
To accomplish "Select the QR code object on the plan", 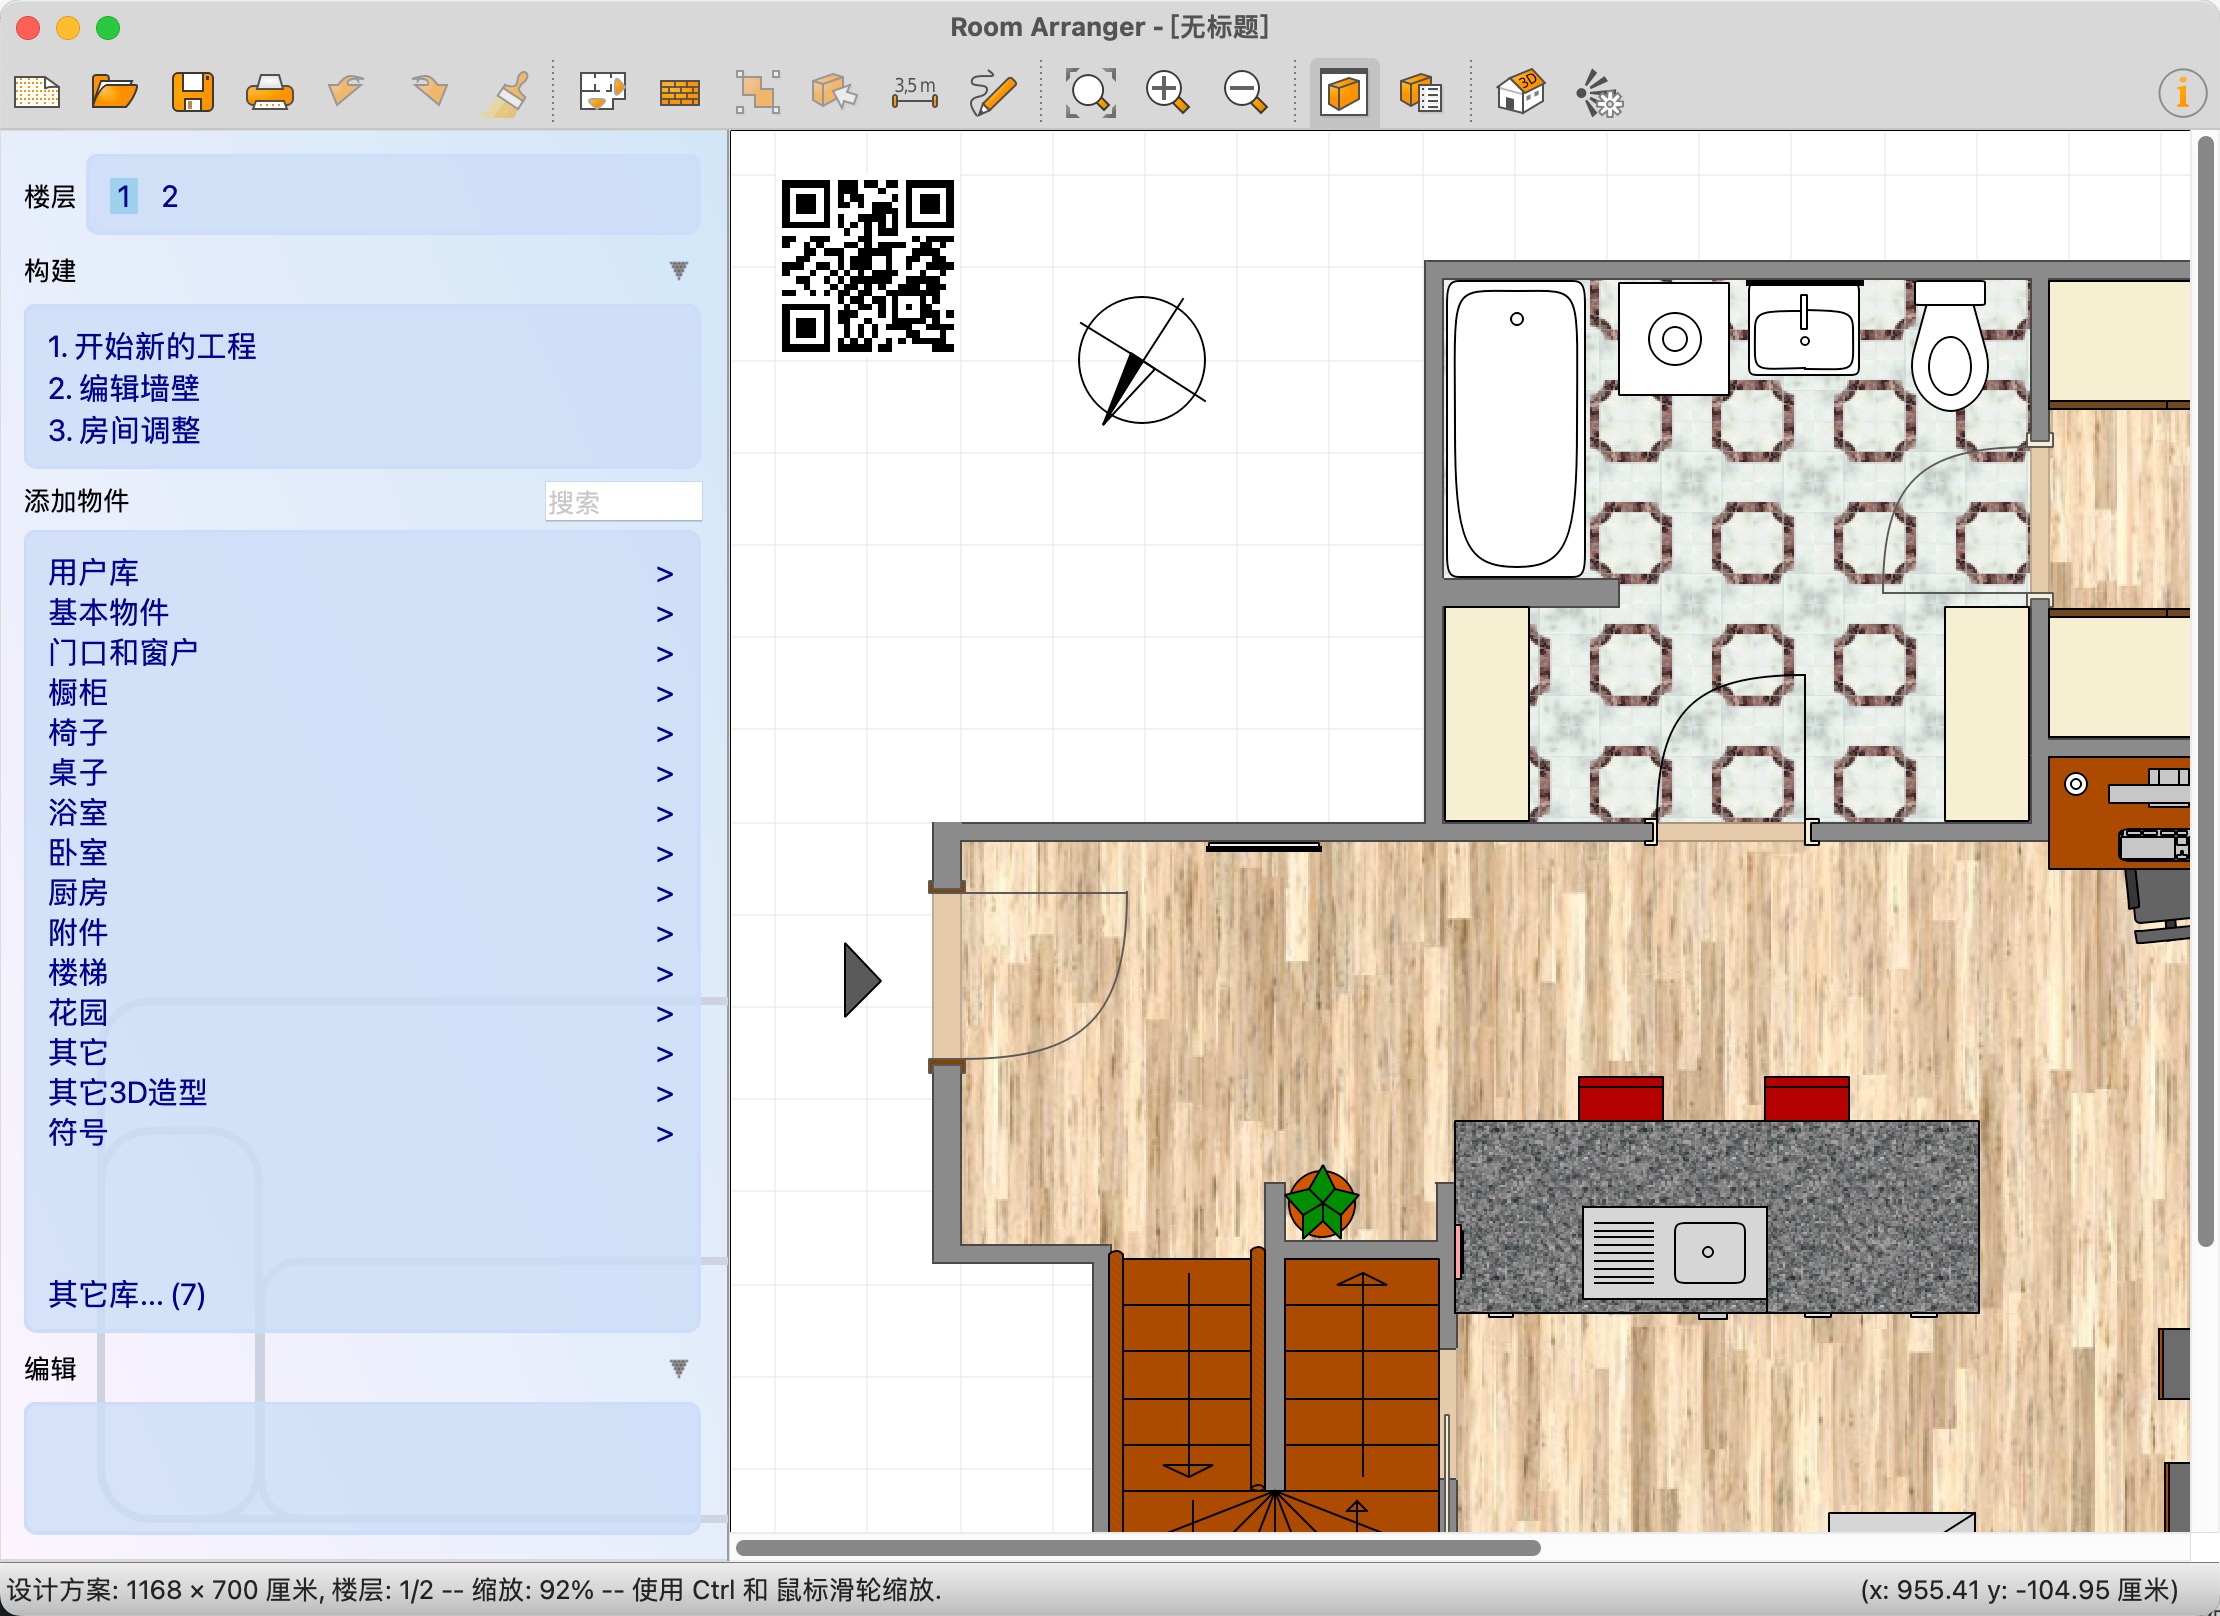I will 868,266.
